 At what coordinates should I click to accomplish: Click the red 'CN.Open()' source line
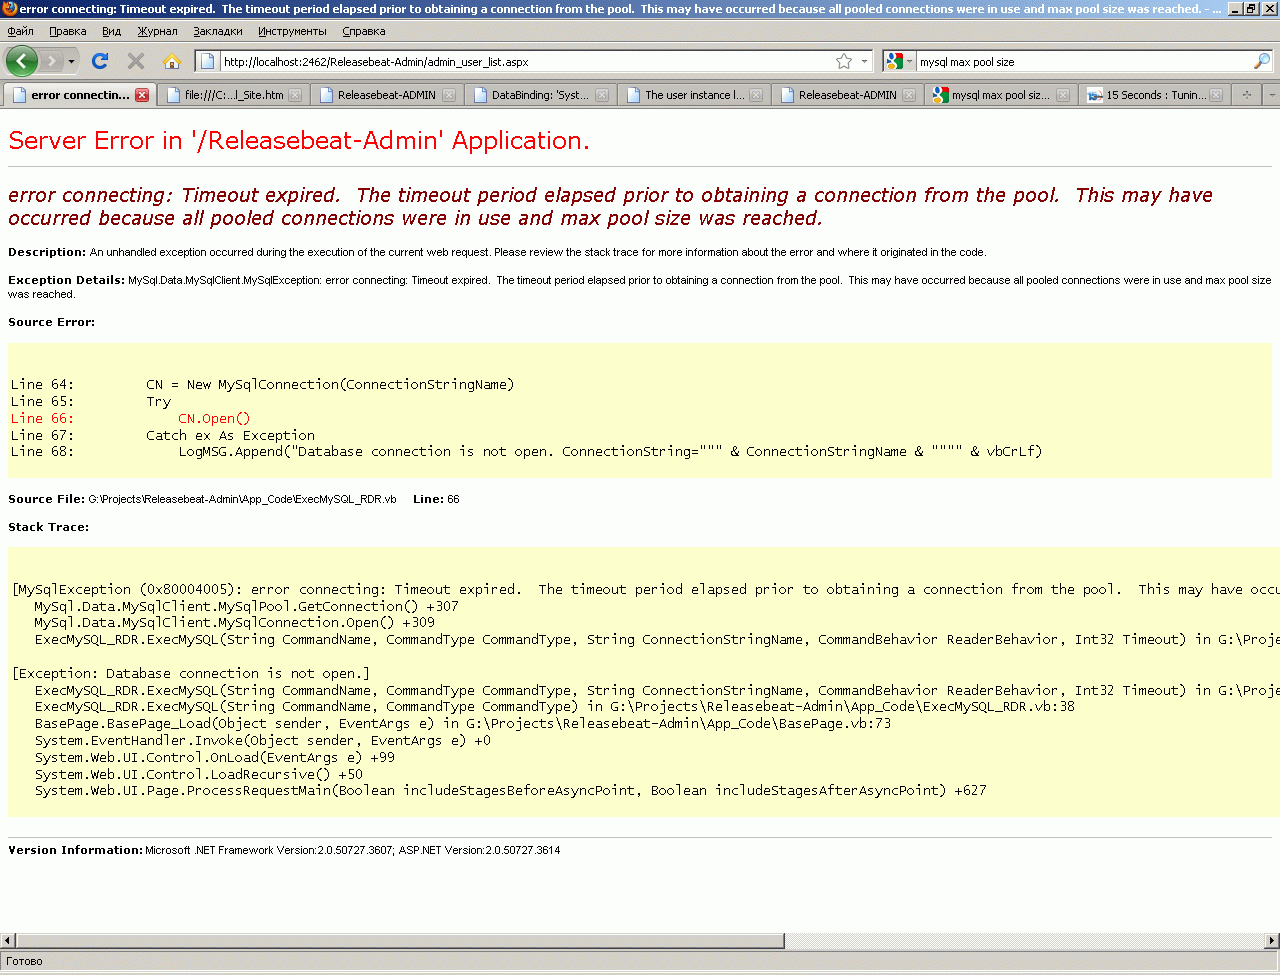click(x=214, y=419)
